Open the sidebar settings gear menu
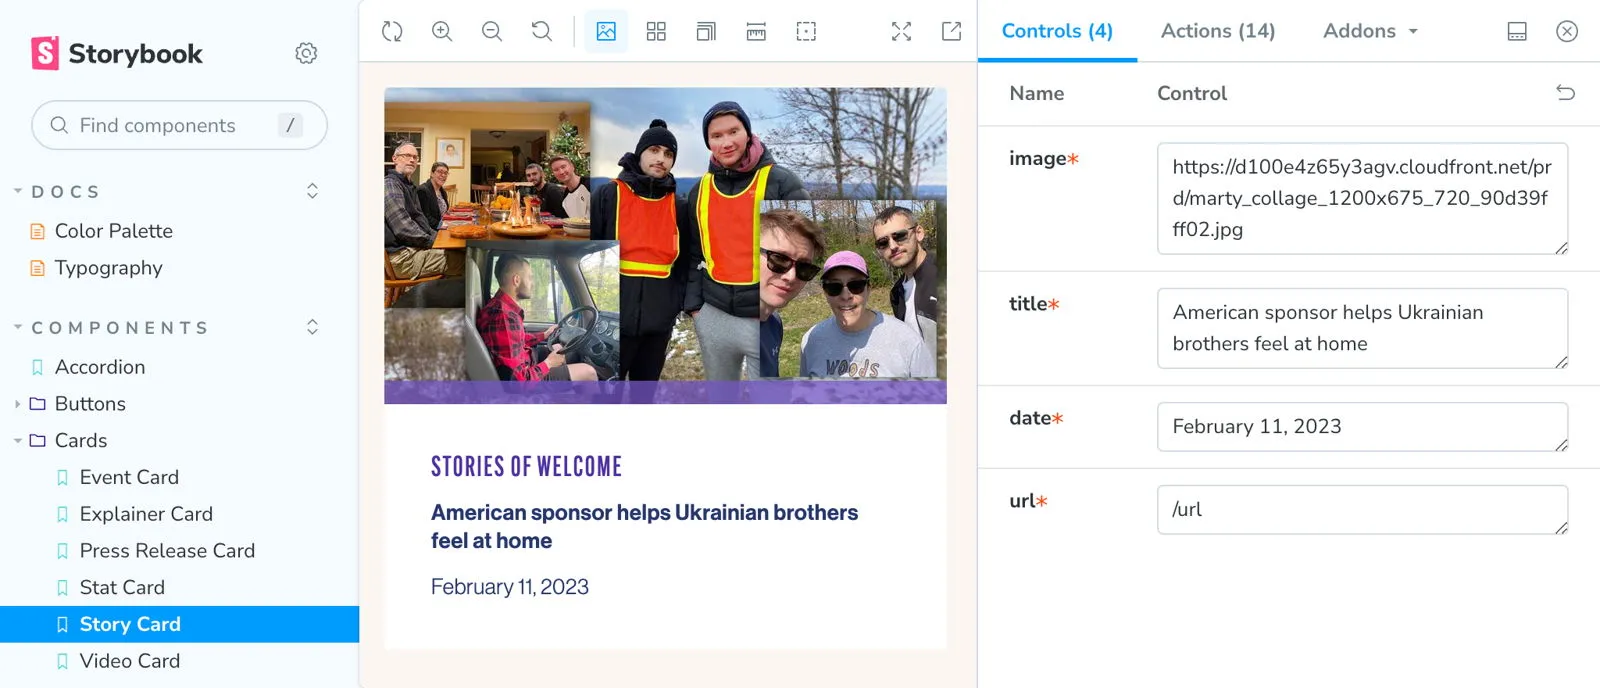This screenshot has height=688, width=1600. click(x=306, y=53)
